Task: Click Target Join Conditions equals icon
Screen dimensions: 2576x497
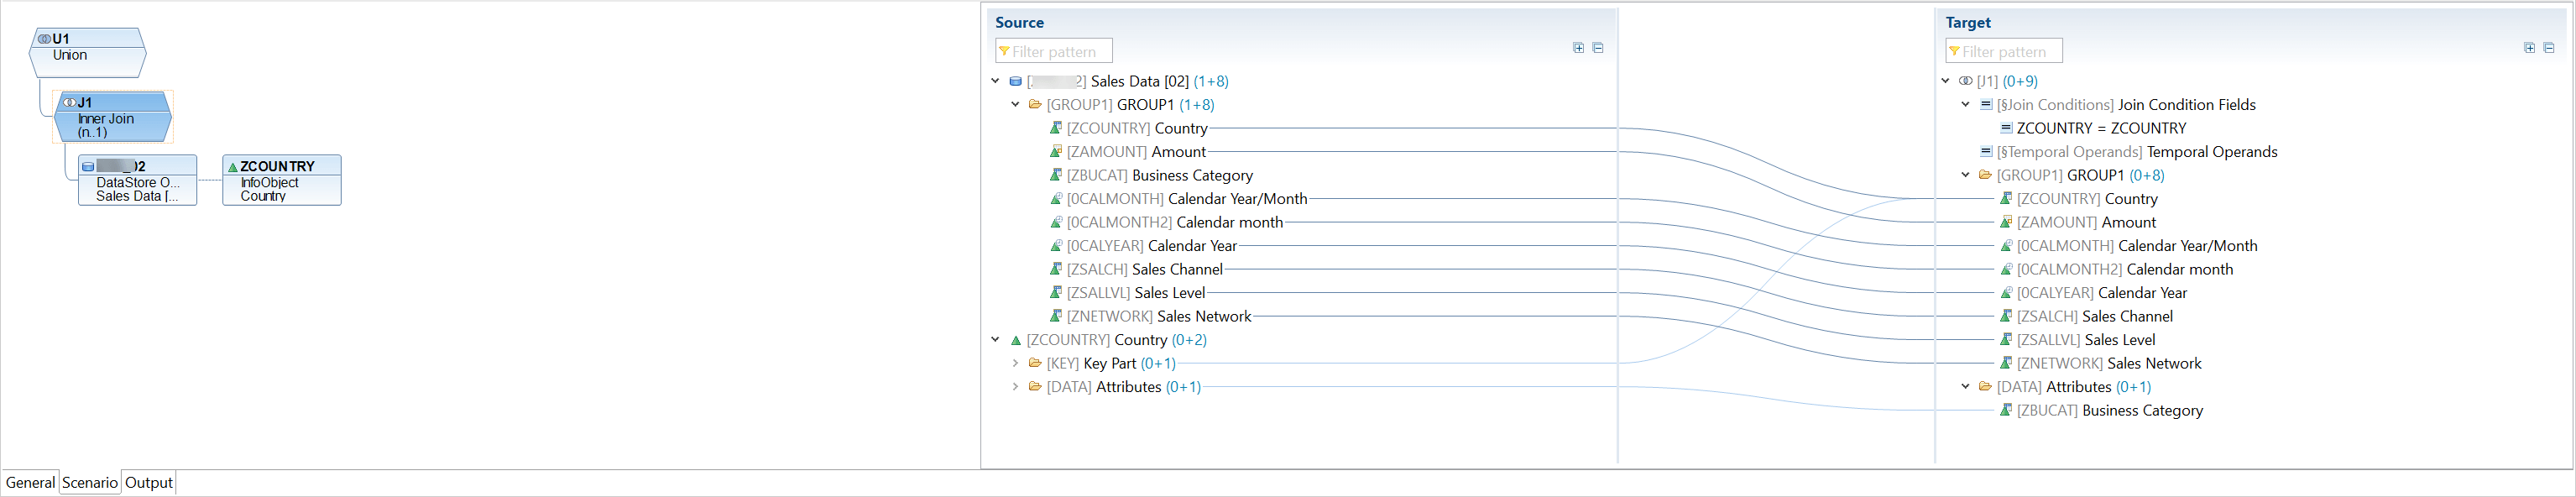Action: 1986,104
